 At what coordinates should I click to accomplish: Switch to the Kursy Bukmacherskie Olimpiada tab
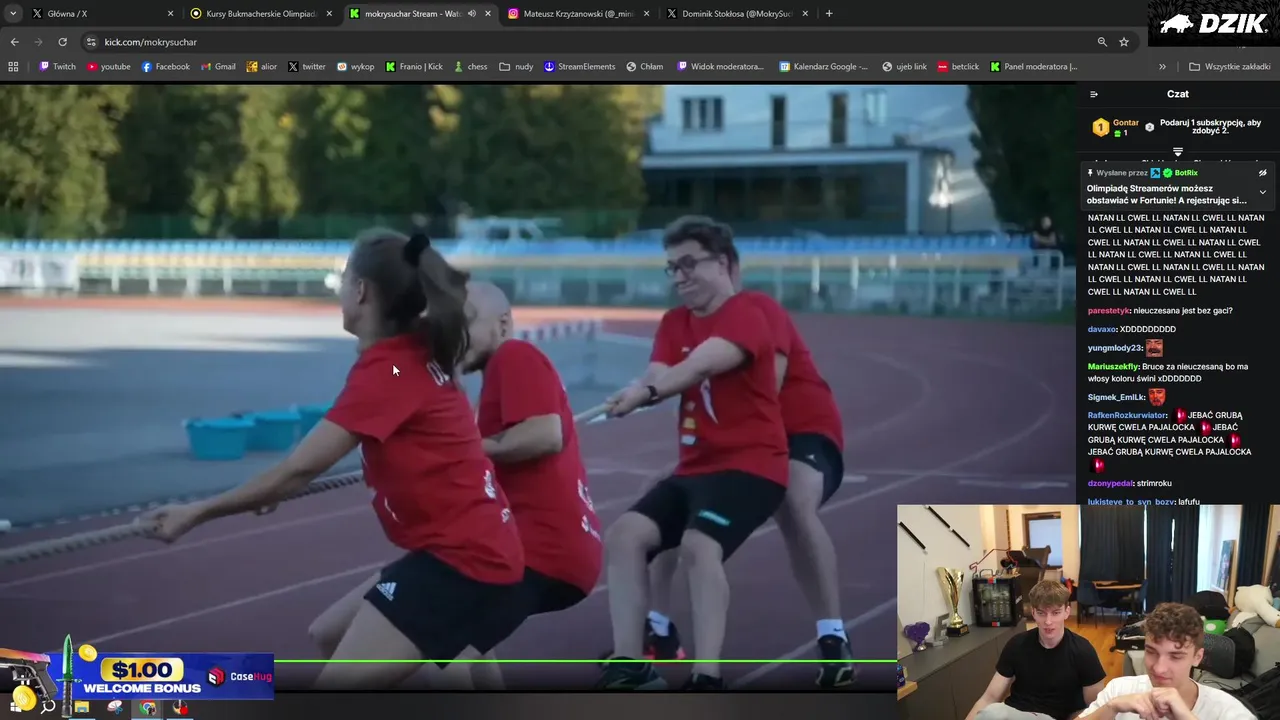(261, 14)
